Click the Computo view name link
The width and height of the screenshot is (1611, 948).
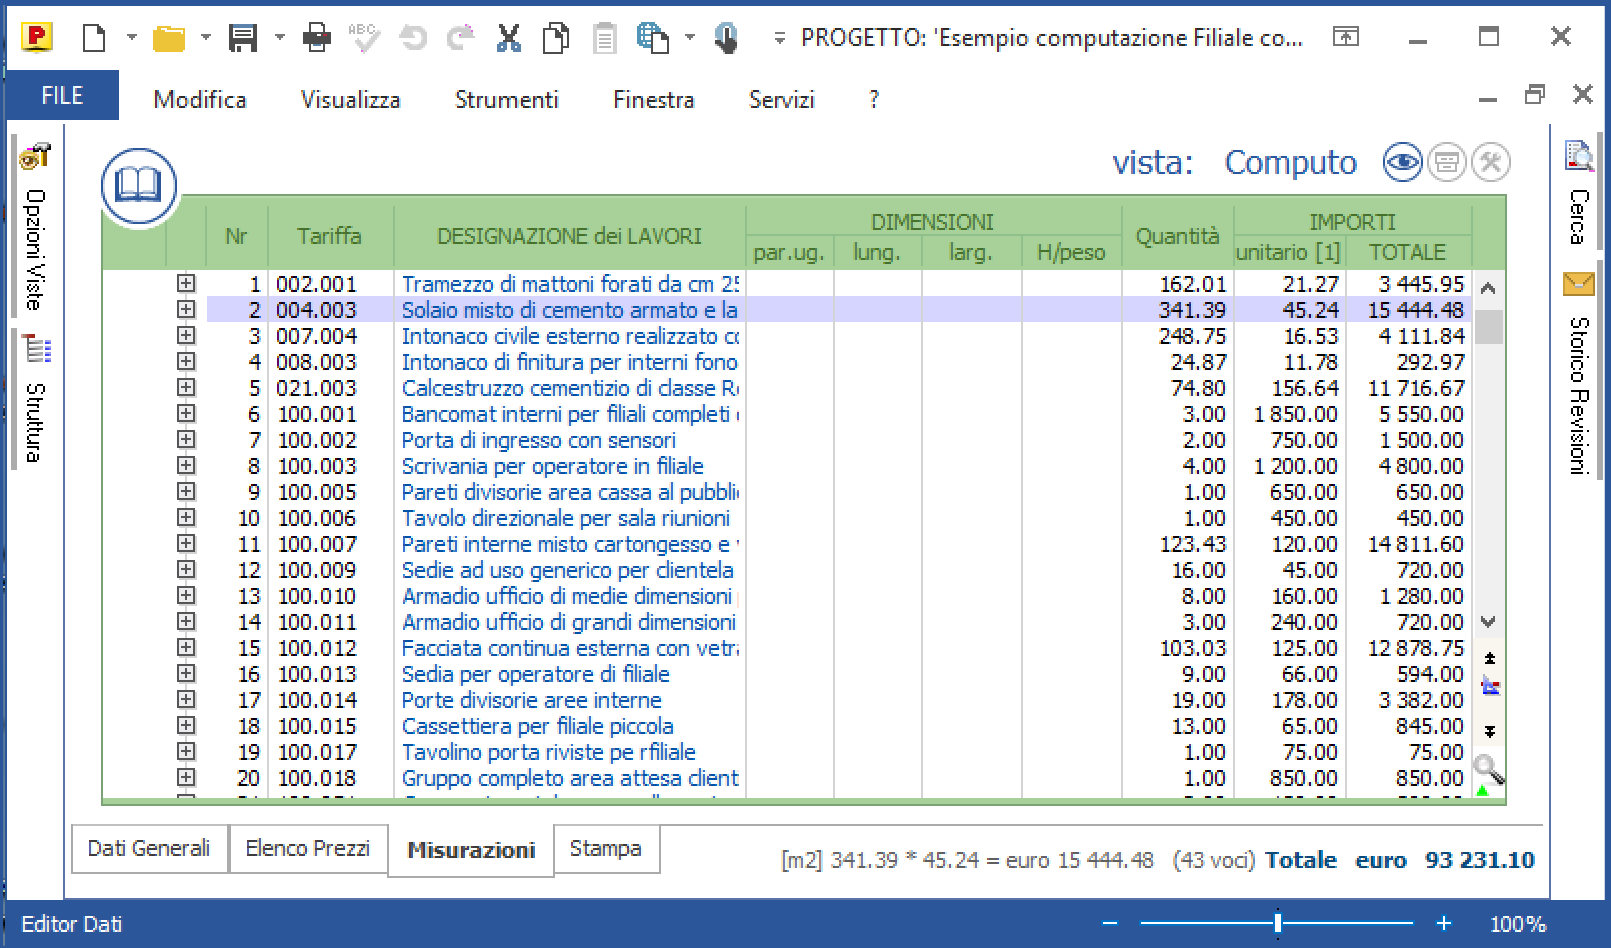click(x=1290, y=162)
